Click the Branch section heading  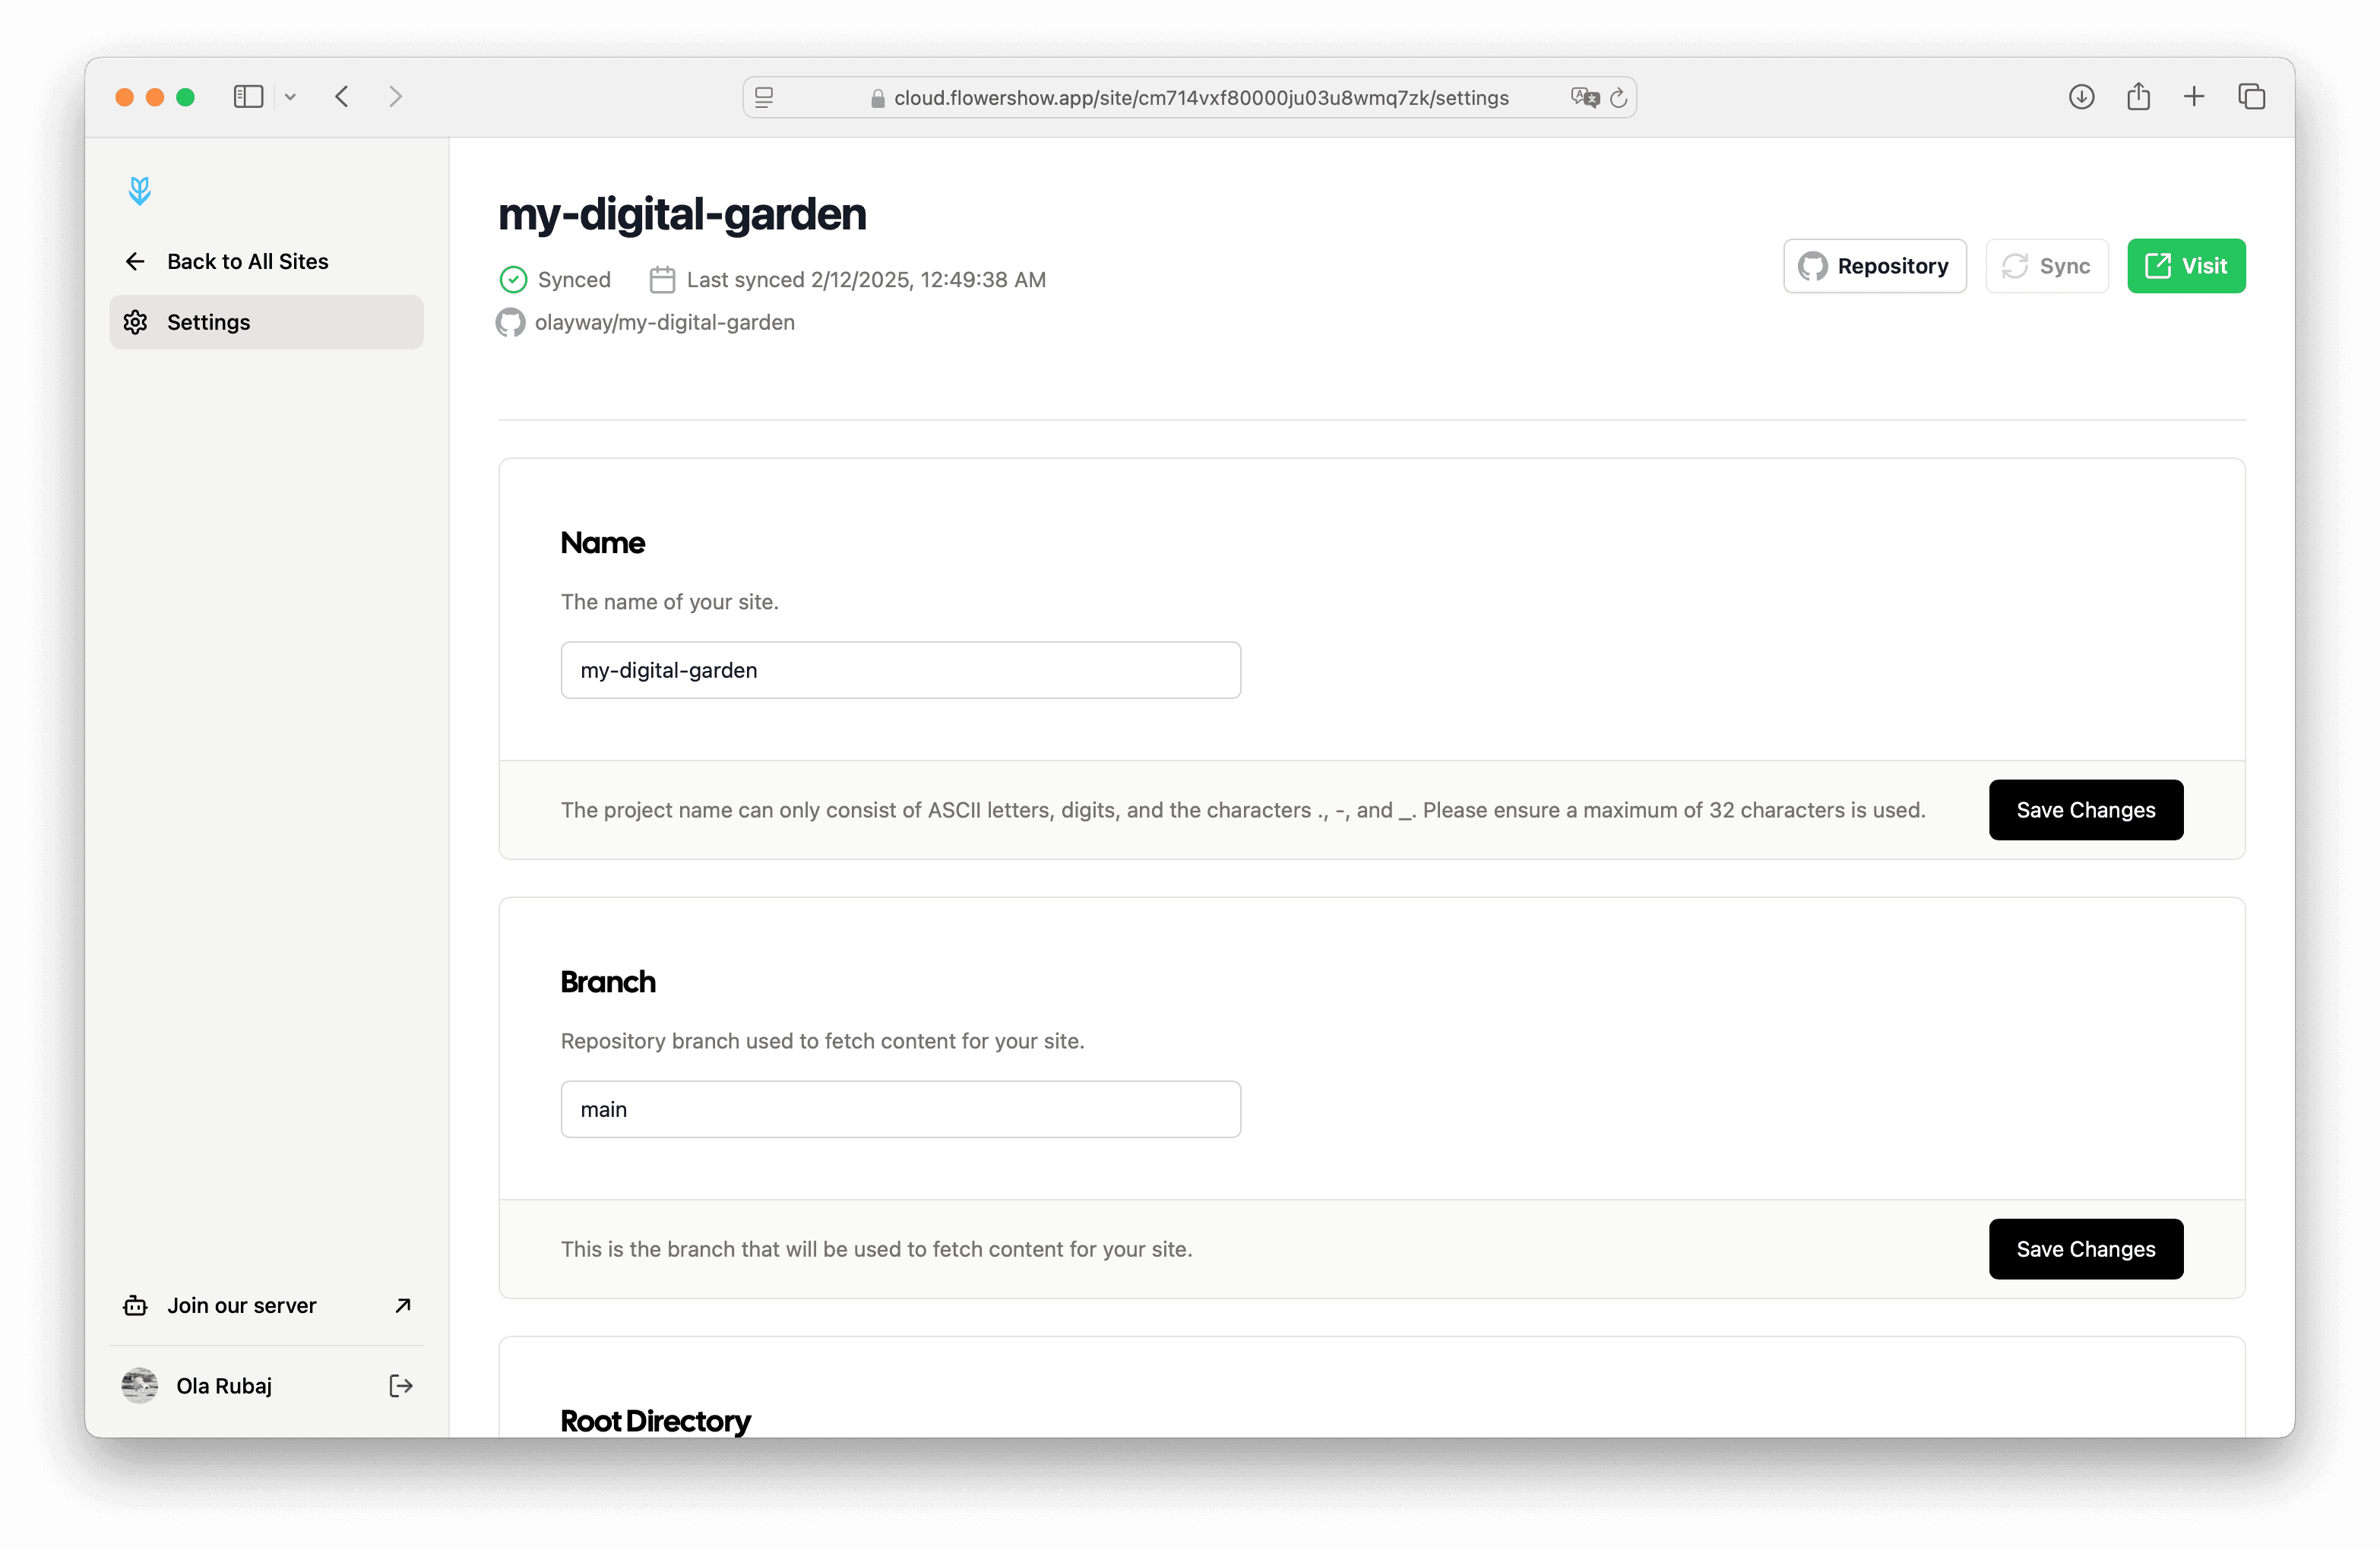point(608,982)
